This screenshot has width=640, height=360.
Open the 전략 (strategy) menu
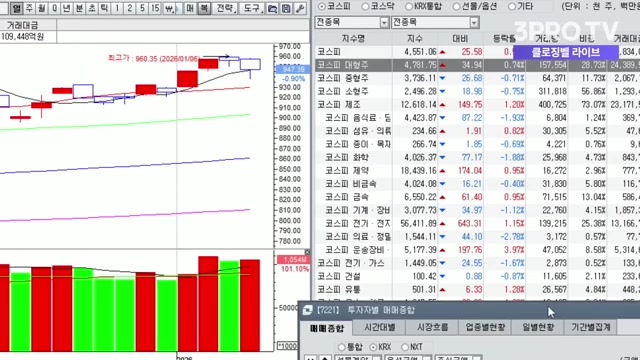pos(226,8)
